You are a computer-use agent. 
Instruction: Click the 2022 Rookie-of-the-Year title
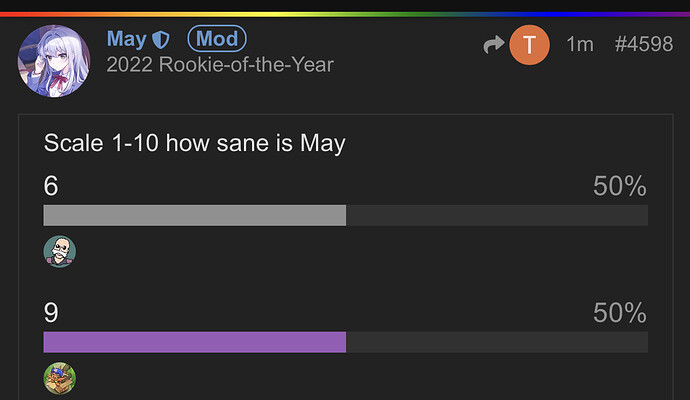220,65
